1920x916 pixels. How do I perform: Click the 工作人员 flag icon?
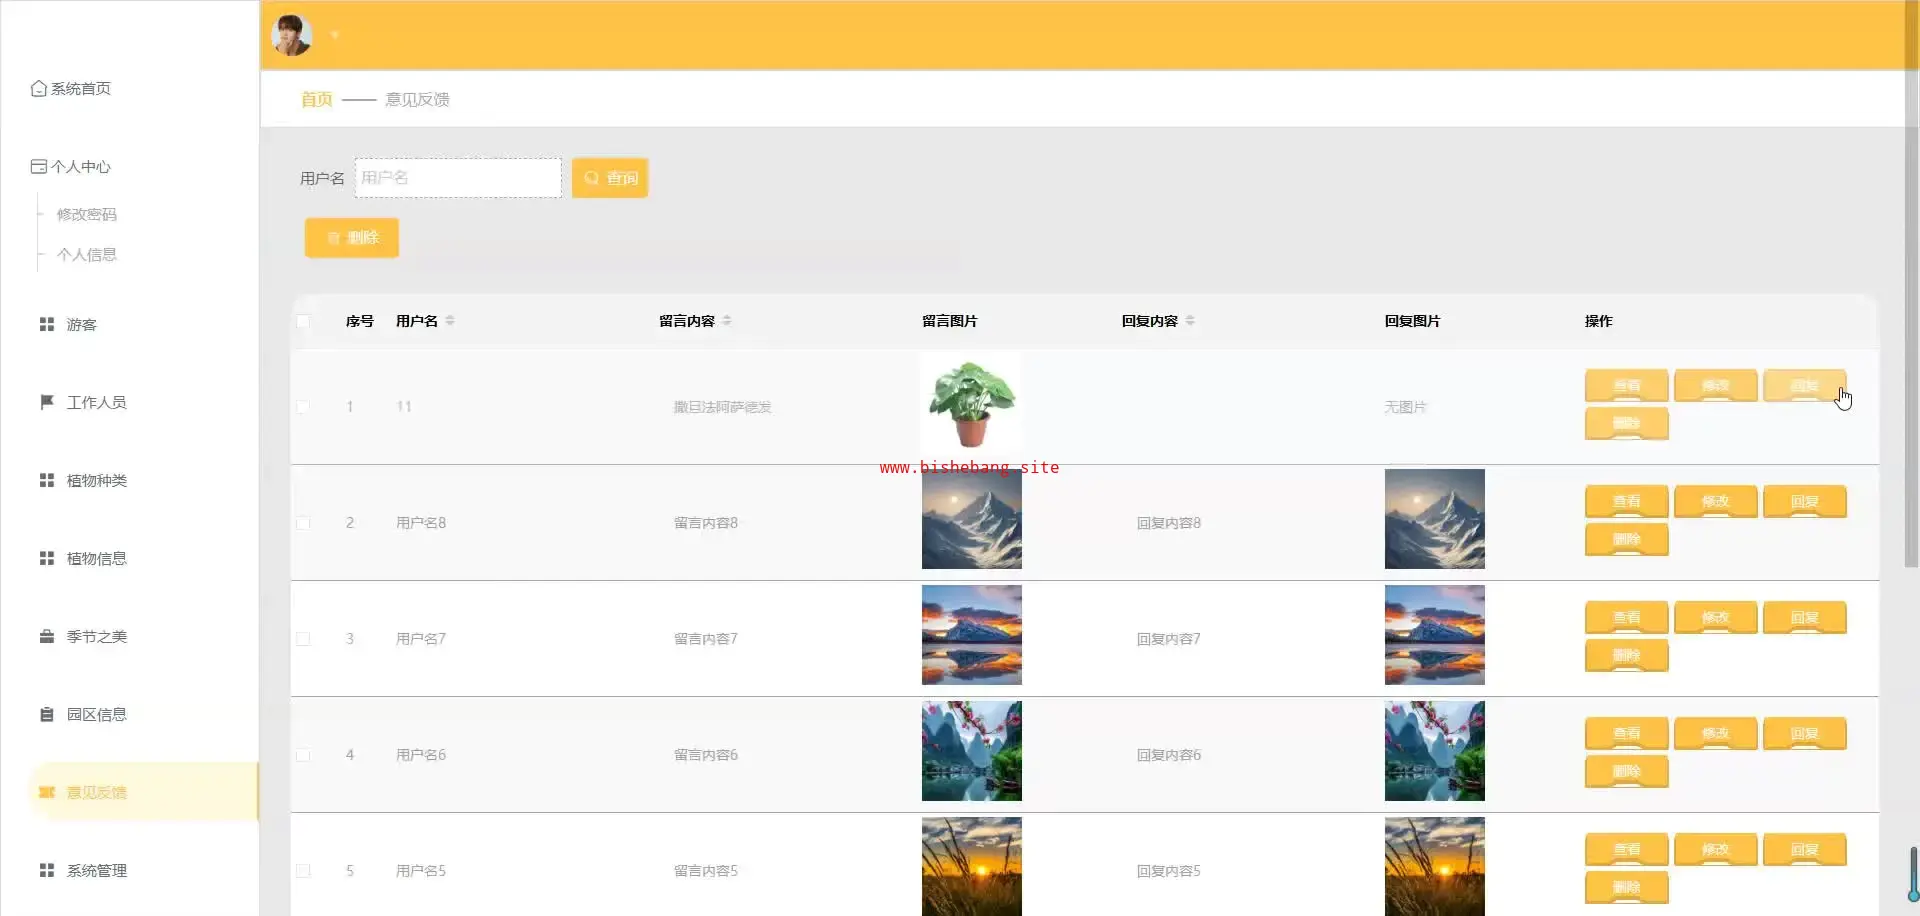(x=46, y=402)
